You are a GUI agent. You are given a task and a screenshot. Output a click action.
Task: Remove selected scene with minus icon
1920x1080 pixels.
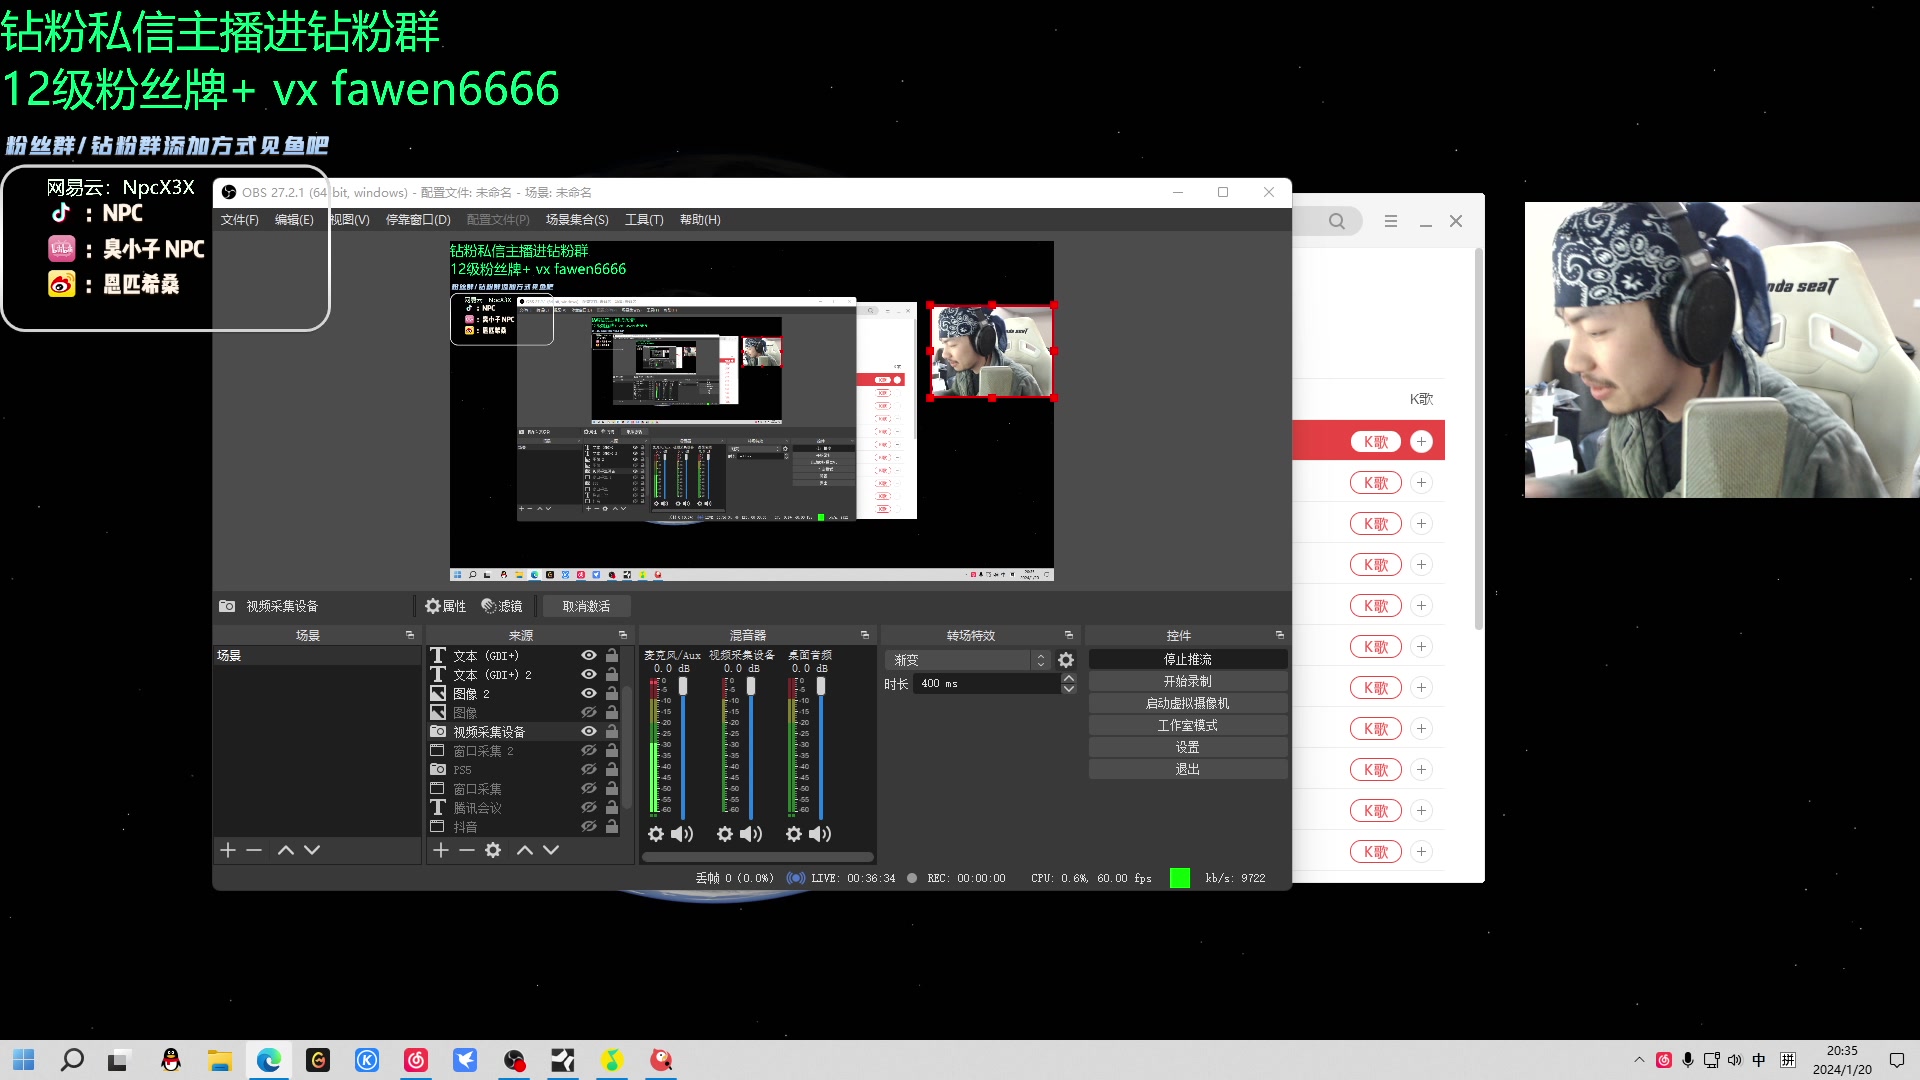point(254,850)
